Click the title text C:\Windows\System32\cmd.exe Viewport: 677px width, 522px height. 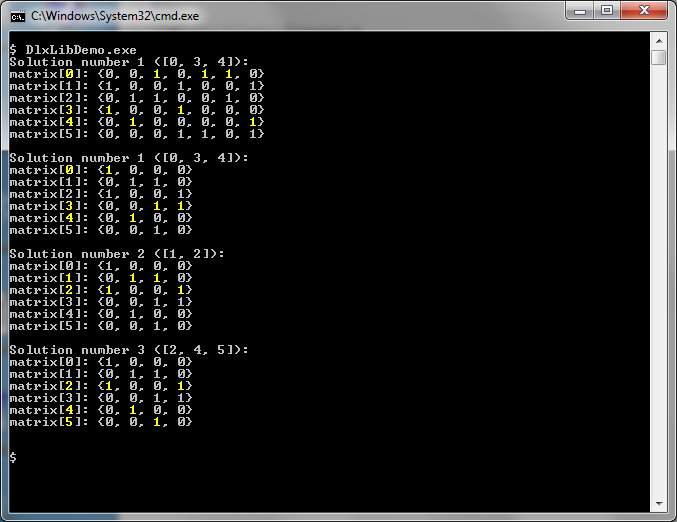(x=115, y=16)
